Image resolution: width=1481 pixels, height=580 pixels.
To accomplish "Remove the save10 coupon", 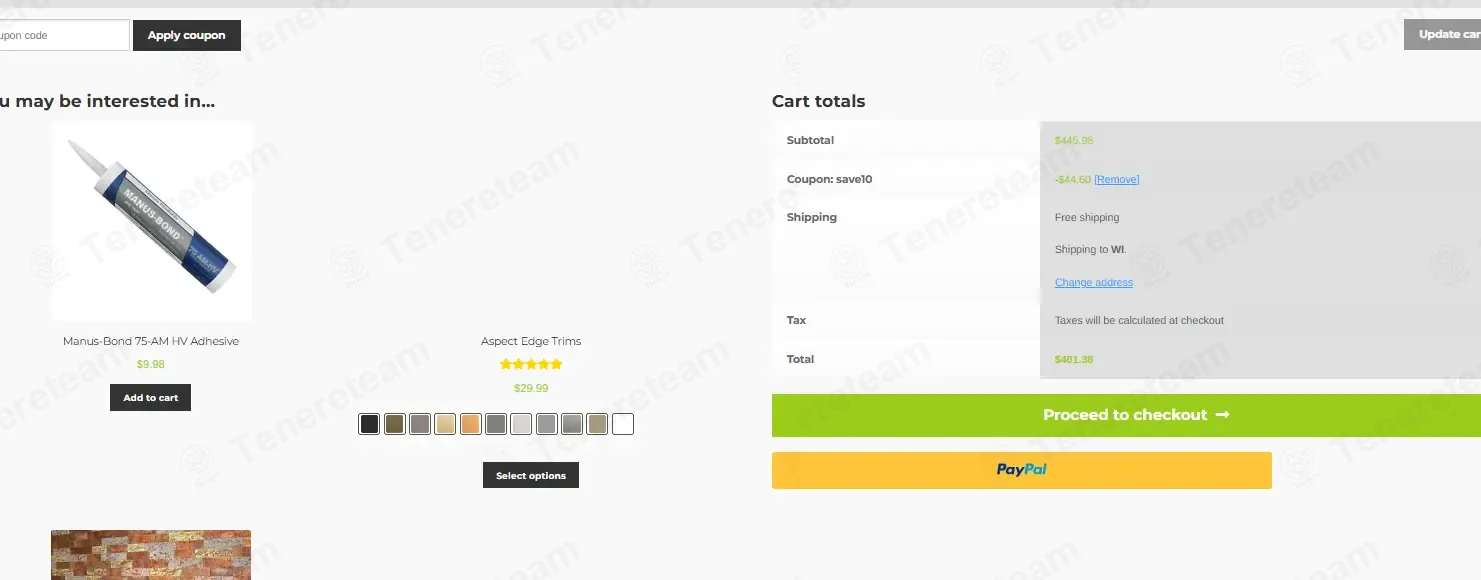I will (1116, 180).
